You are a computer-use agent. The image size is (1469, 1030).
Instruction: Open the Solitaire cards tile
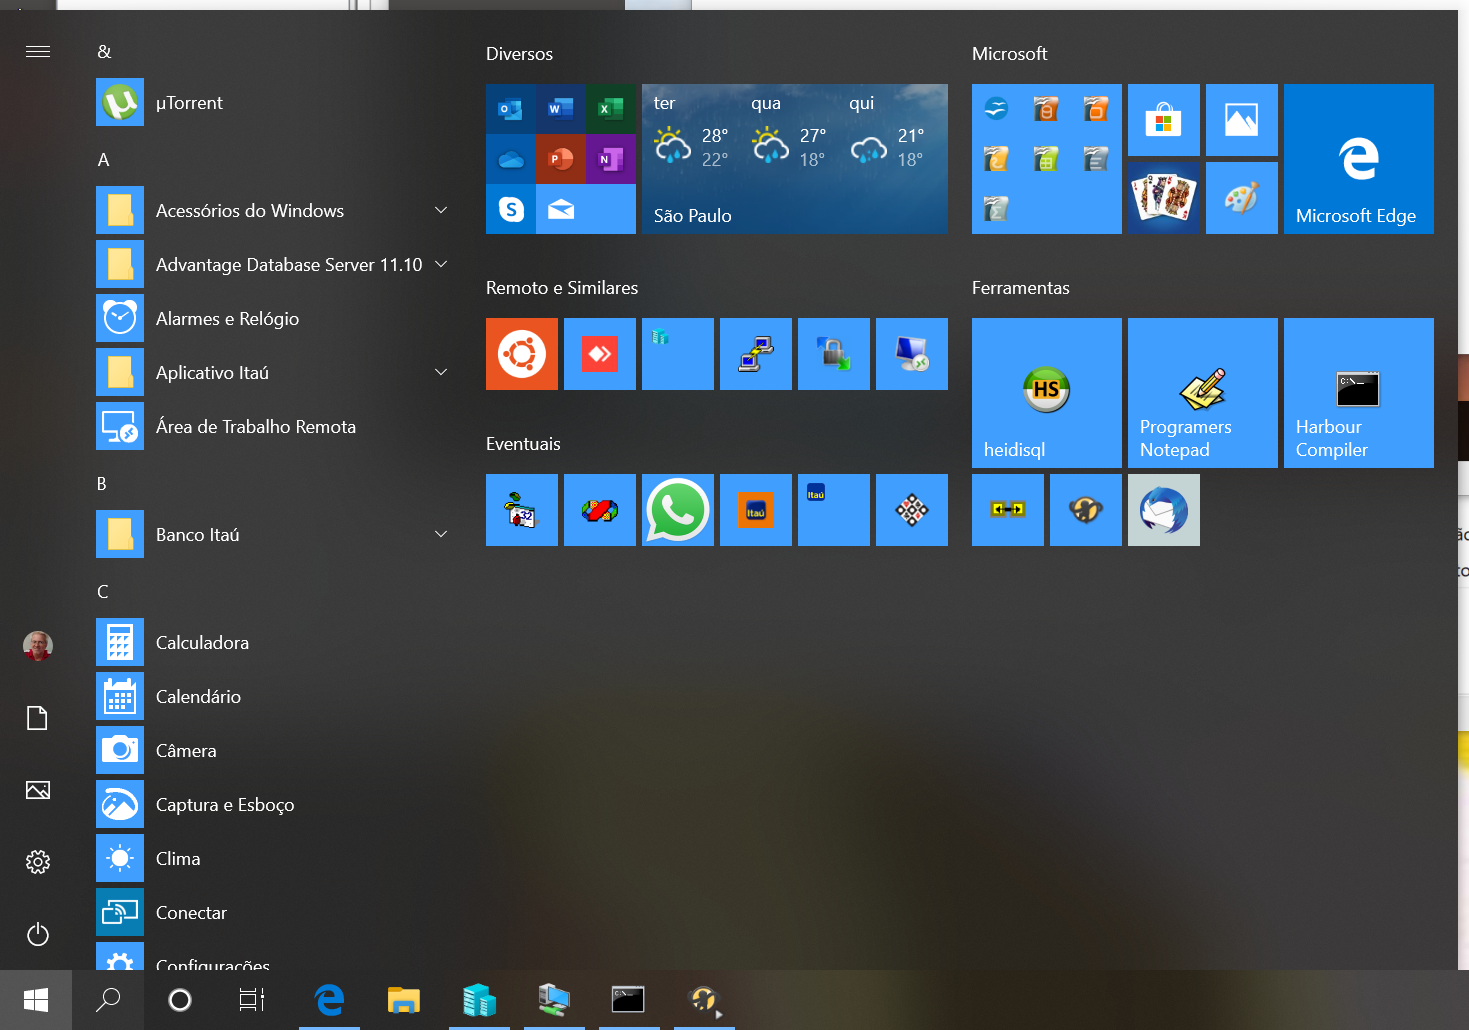click(1163, 198)
